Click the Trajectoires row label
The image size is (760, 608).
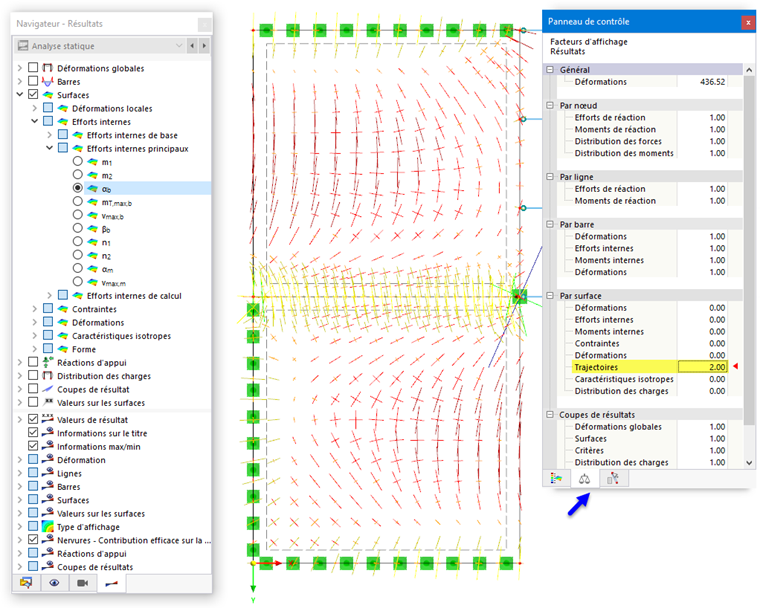[596, 367]
